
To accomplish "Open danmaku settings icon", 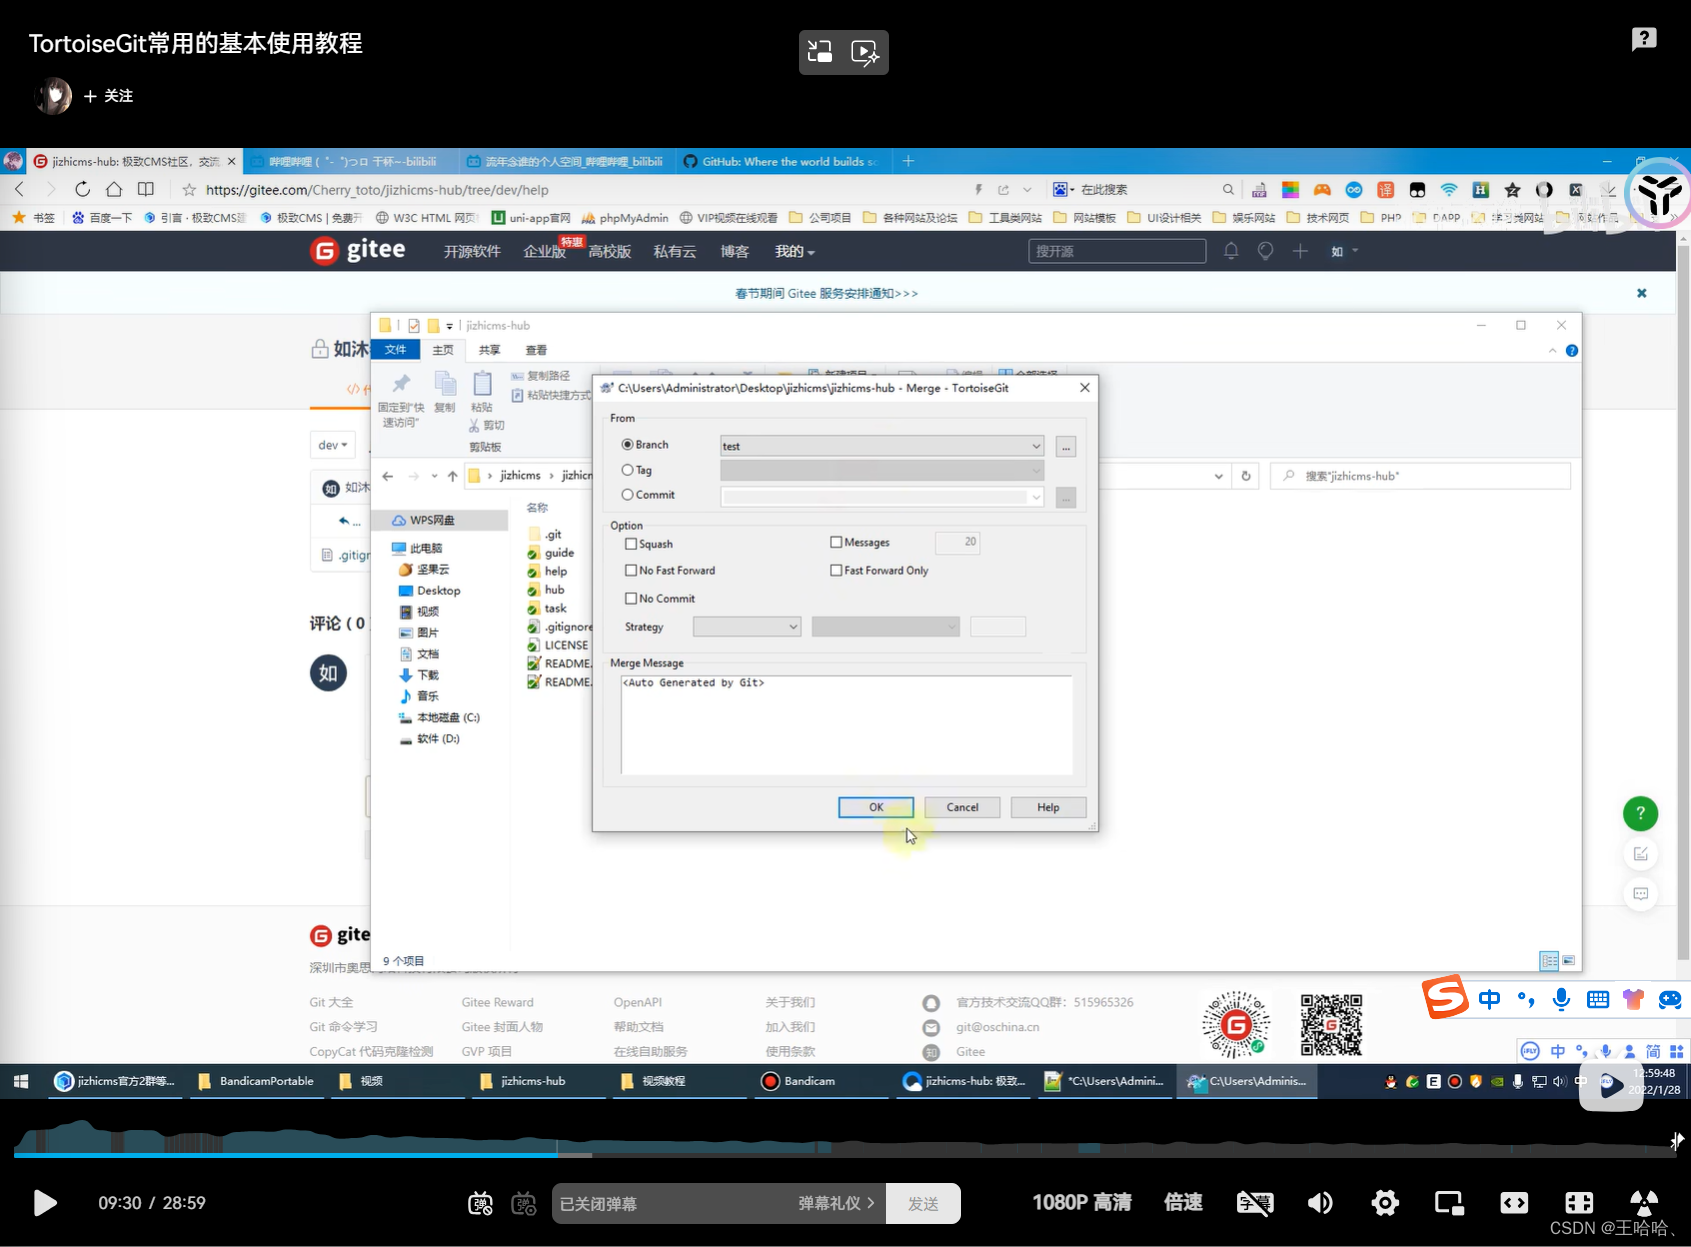I will 524,1204.
